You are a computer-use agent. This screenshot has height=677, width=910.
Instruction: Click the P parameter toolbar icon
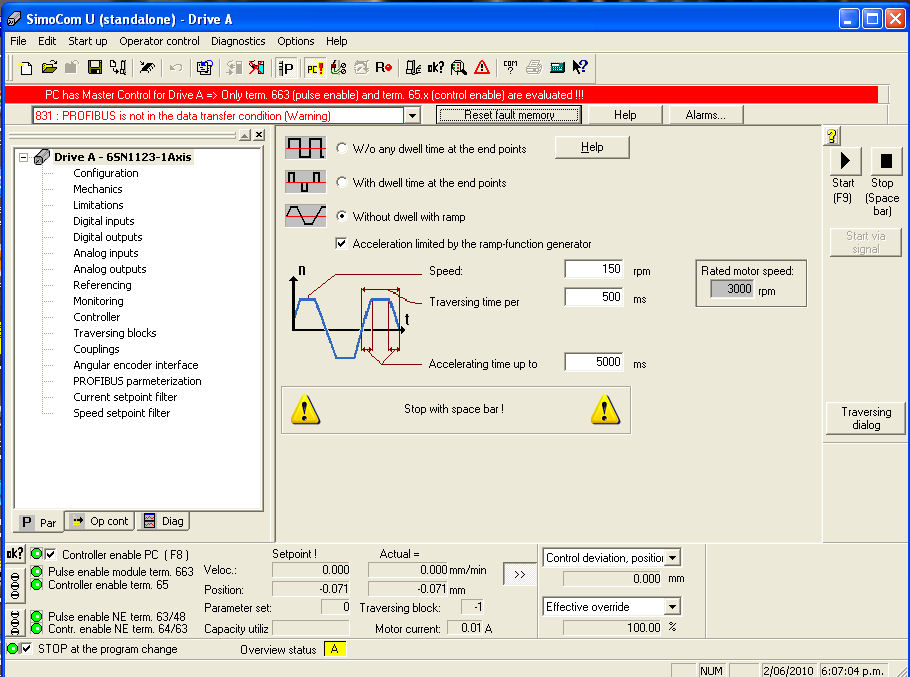coord(286,68)
